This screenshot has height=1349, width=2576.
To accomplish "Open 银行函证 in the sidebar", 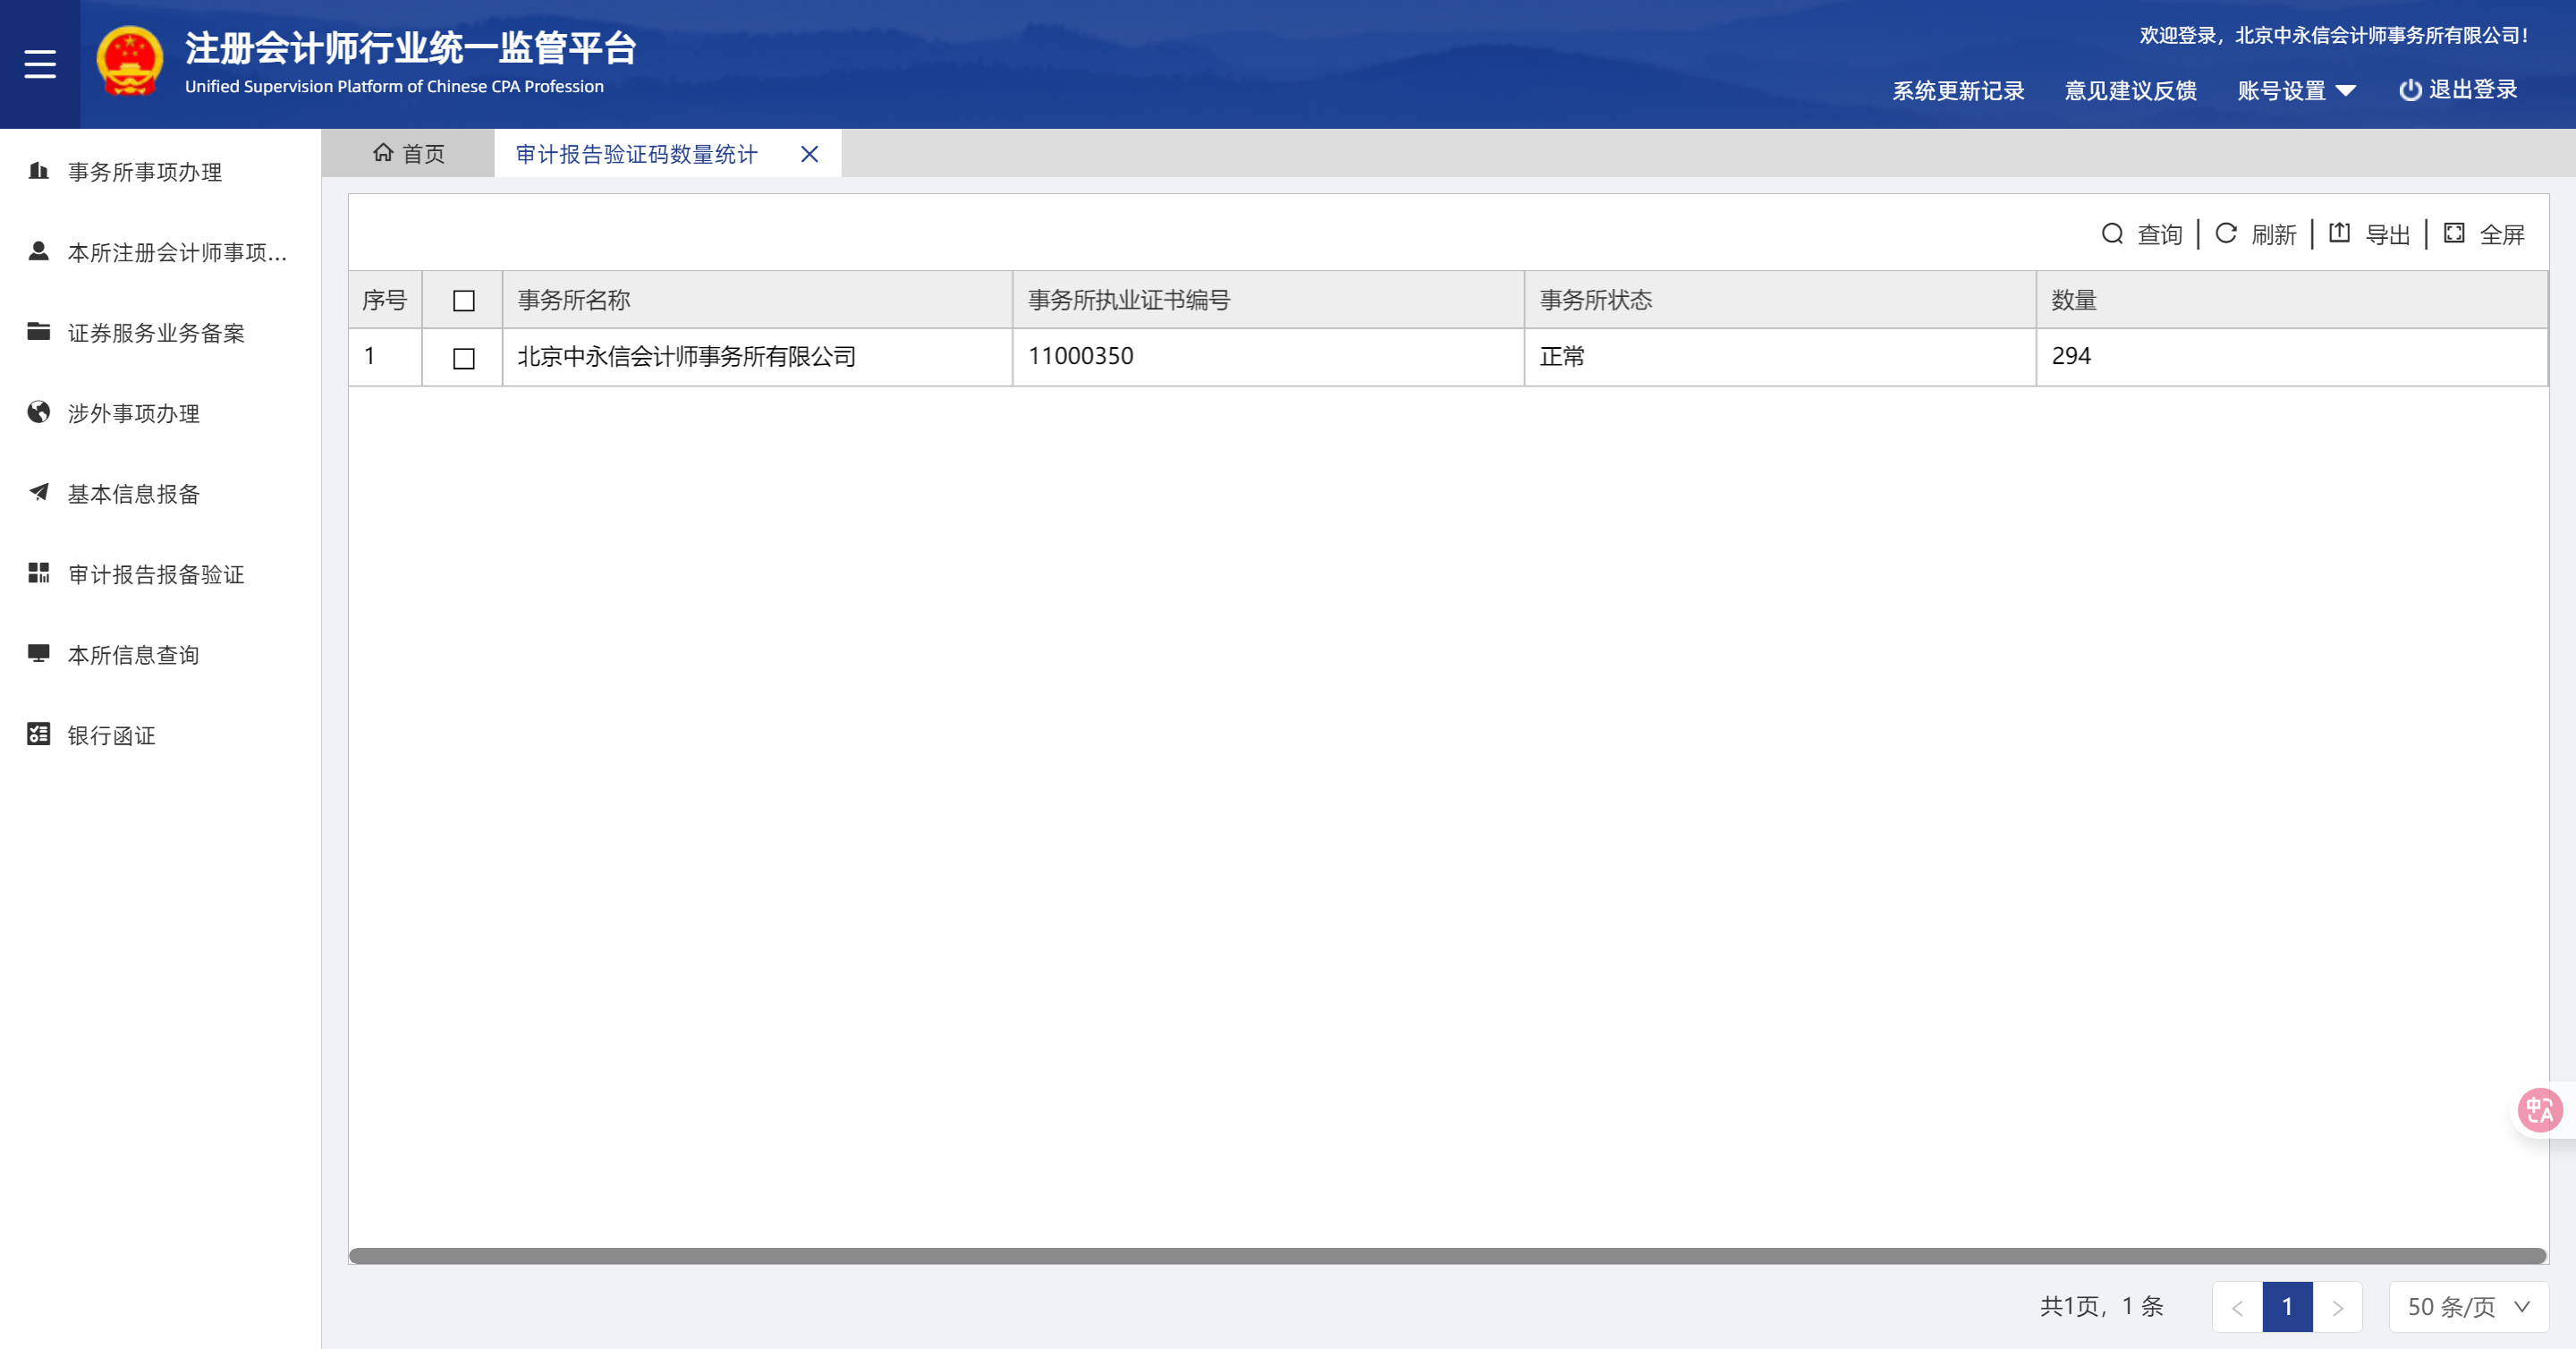I will (112, 736).
